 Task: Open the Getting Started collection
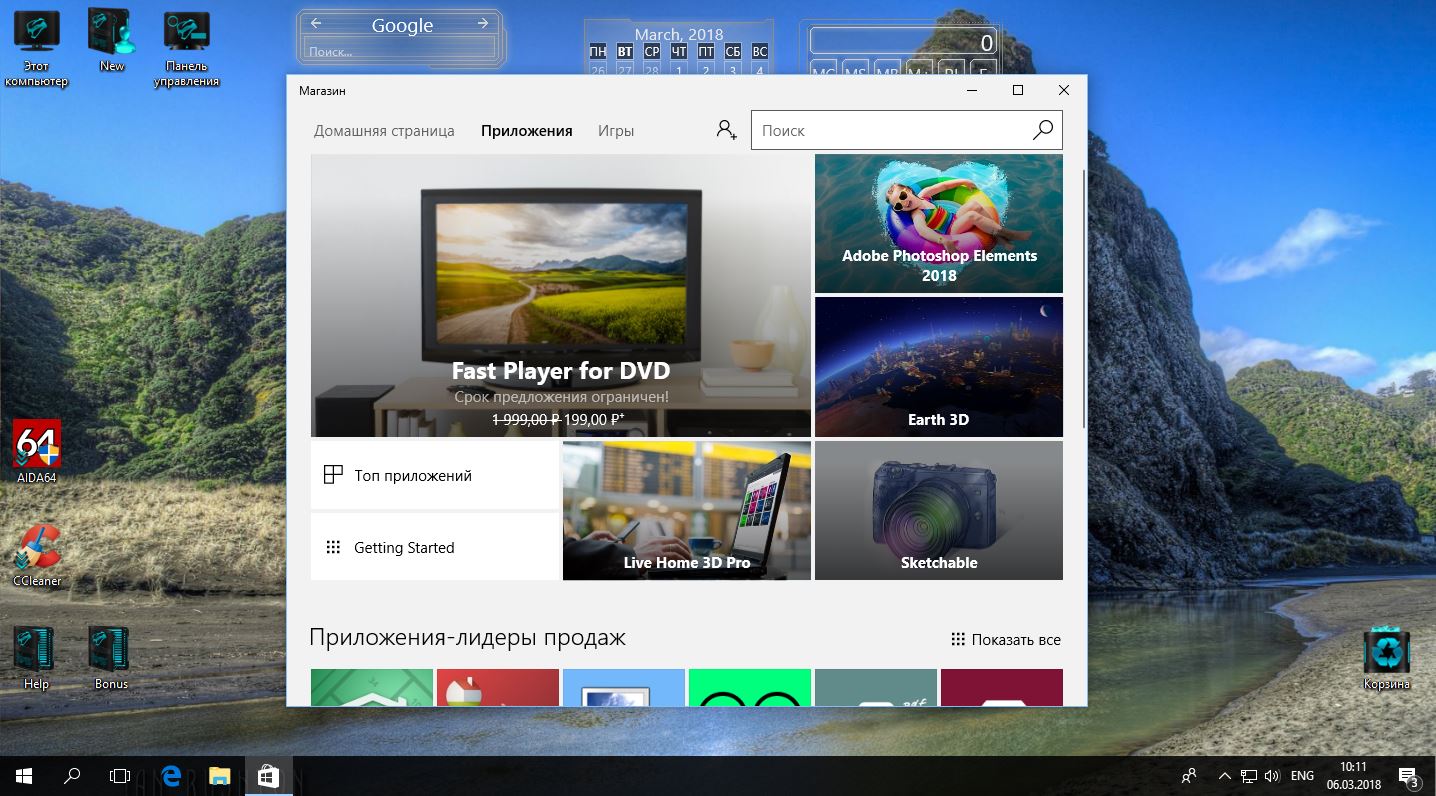click(435, 547)
